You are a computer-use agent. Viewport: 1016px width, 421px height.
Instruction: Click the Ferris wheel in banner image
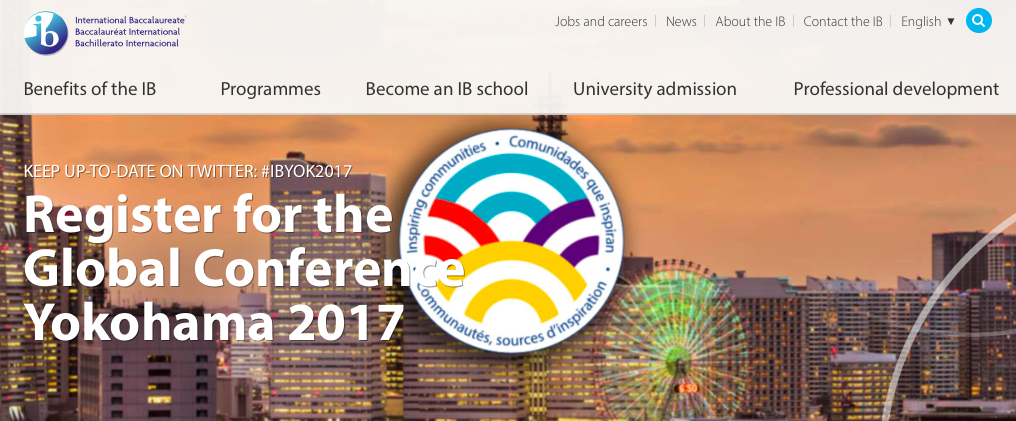pos(674,342)
